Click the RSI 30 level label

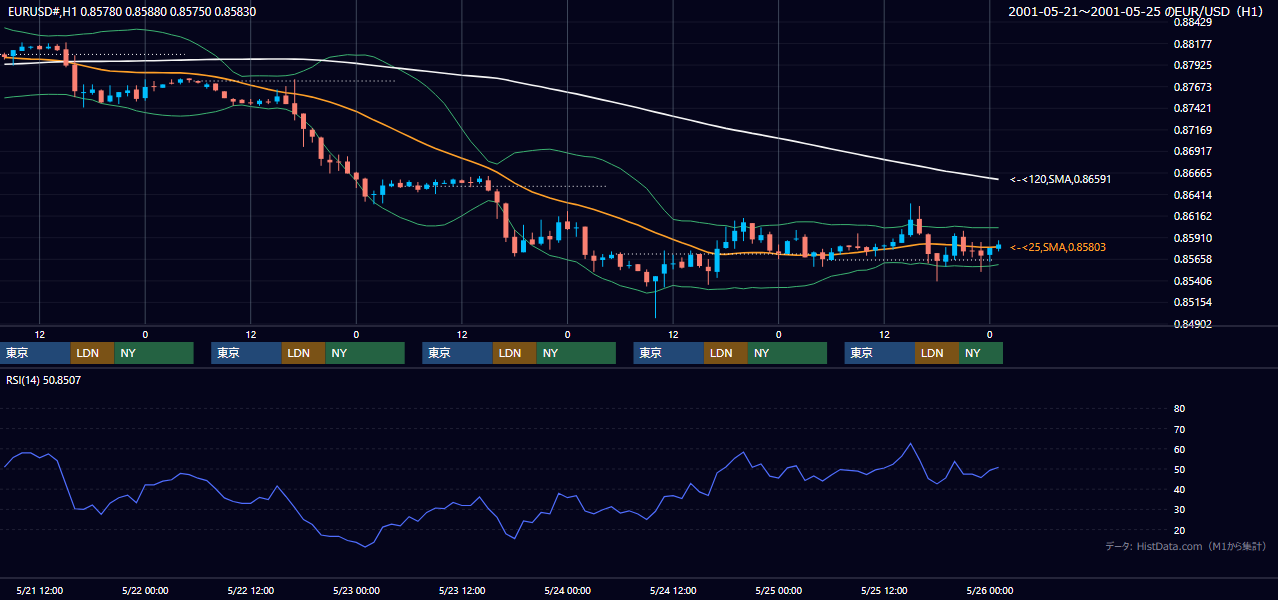(x=1179, y=510)
